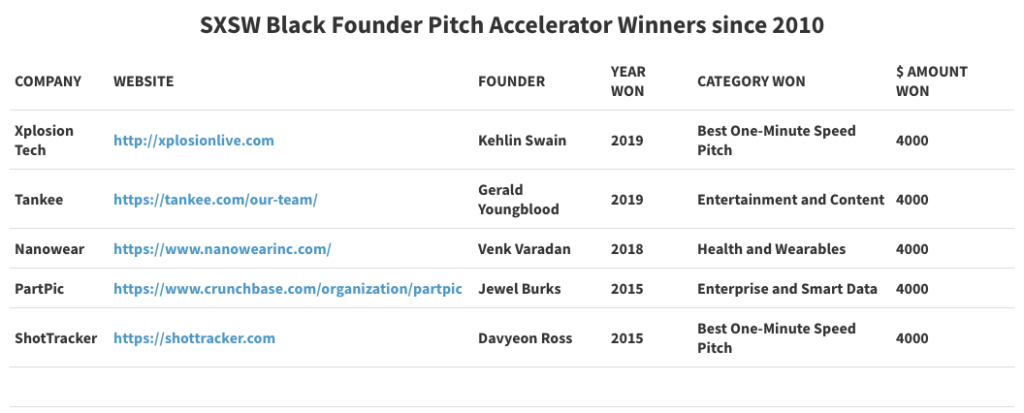This screenshot has height=413, width=1024.
Task: Open the xplosionlive.com website link
Action: tap(193, 140)
